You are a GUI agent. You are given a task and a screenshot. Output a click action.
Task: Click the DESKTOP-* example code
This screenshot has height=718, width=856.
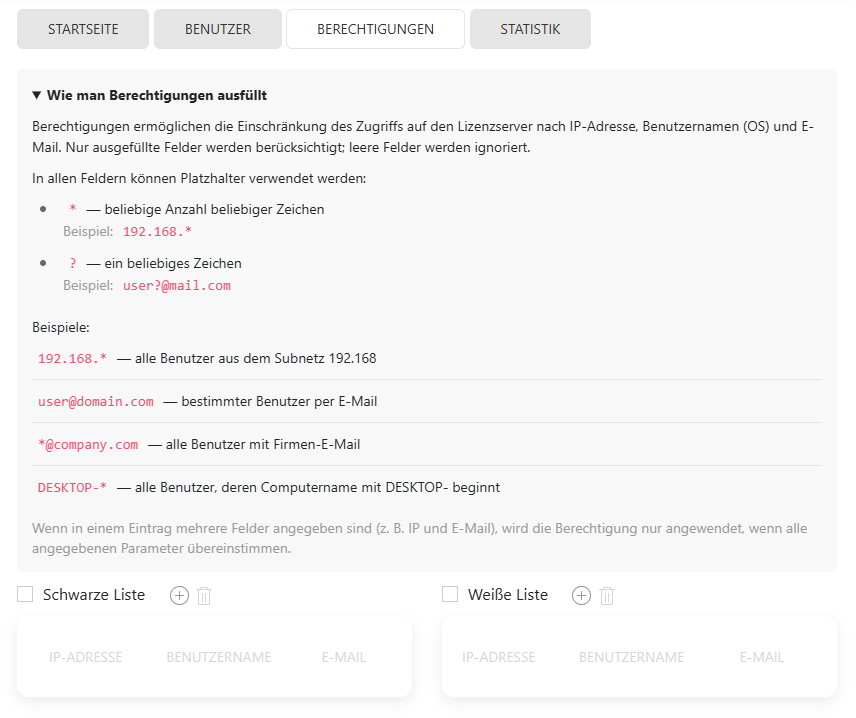72,487
